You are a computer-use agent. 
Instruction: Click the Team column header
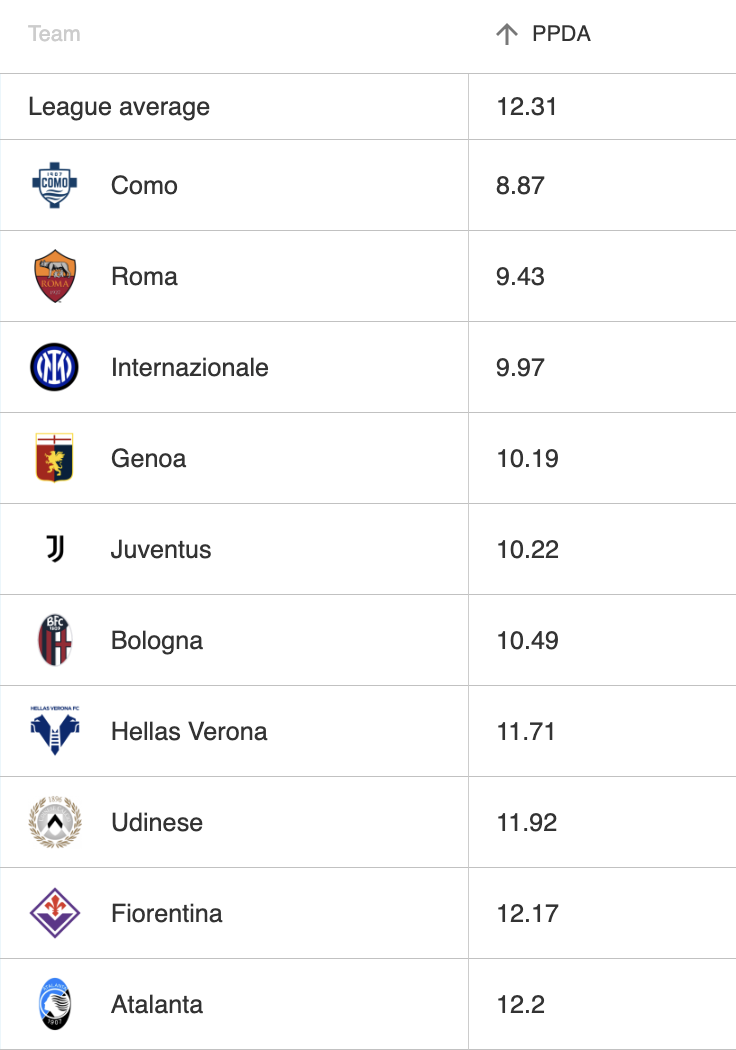pyautogui.click(x=54, y=33)
